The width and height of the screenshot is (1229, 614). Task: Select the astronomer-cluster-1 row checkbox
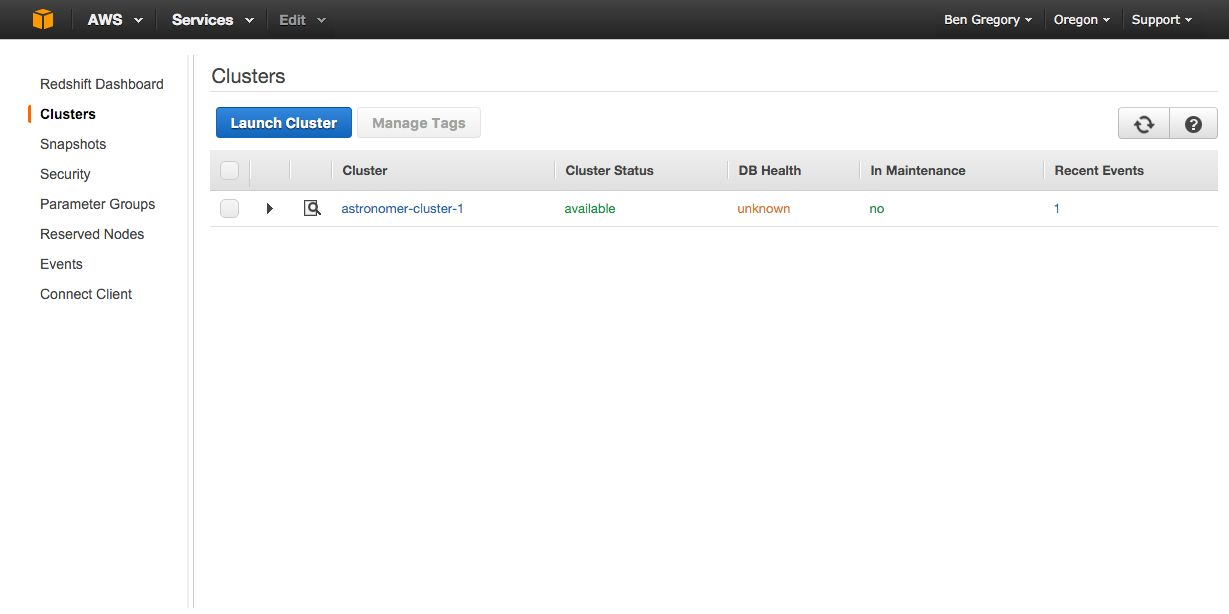[230, 209]
